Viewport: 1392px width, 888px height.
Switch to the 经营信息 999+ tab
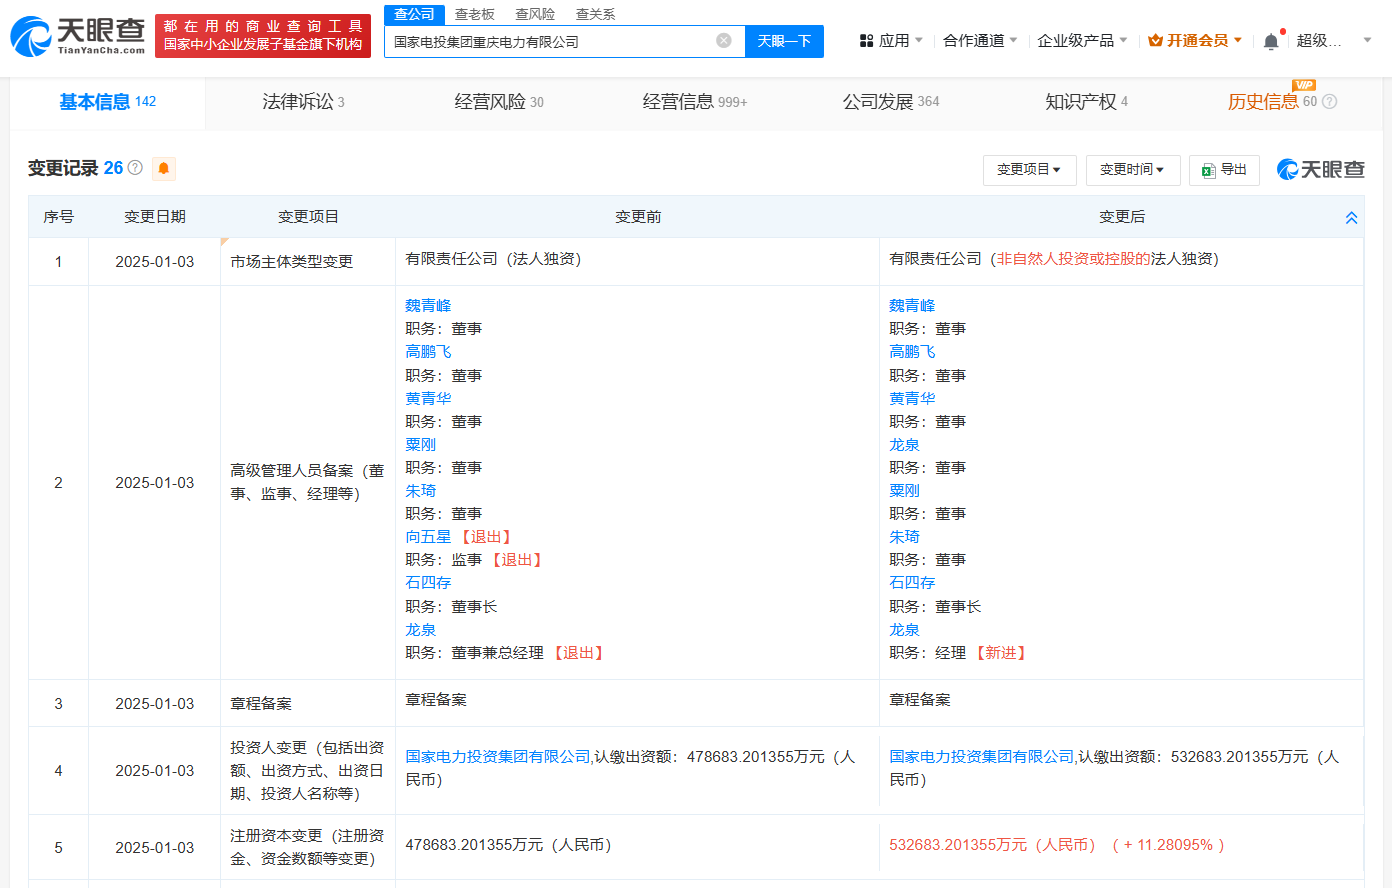[695, 102]
